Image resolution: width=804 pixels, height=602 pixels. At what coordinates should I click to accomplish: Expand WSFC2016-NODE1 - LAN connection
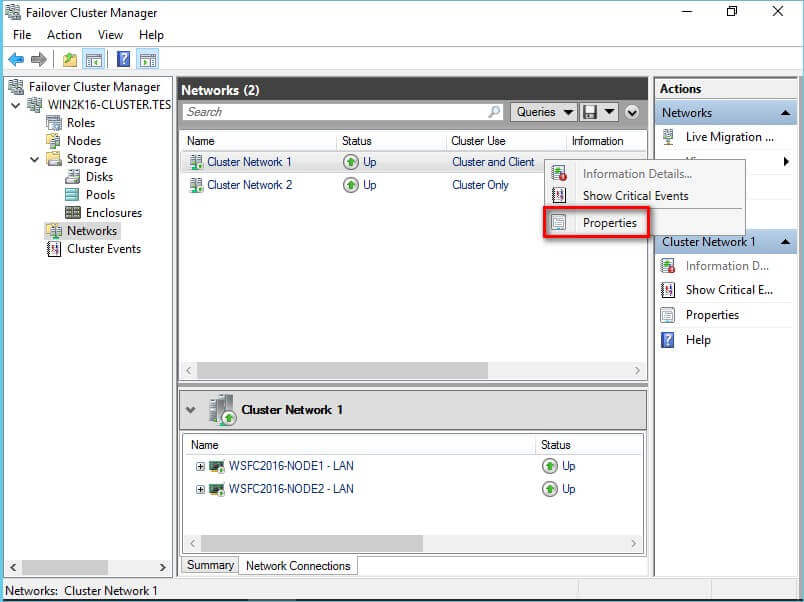pyautogui.click(x=200, y=466)
